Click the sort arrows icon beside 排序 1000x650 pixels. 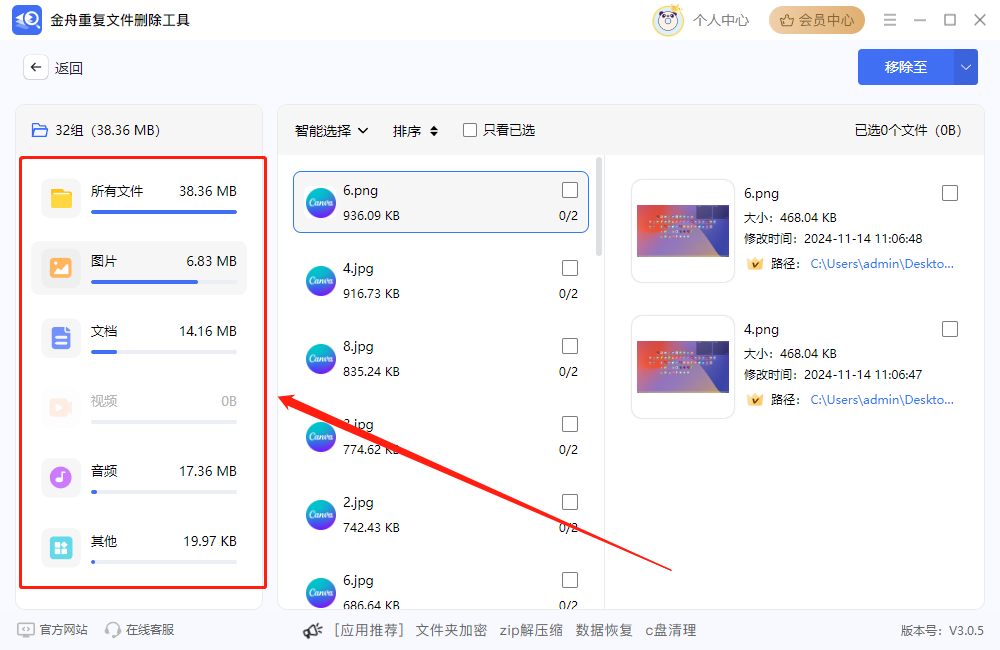(x=434, y=131)
